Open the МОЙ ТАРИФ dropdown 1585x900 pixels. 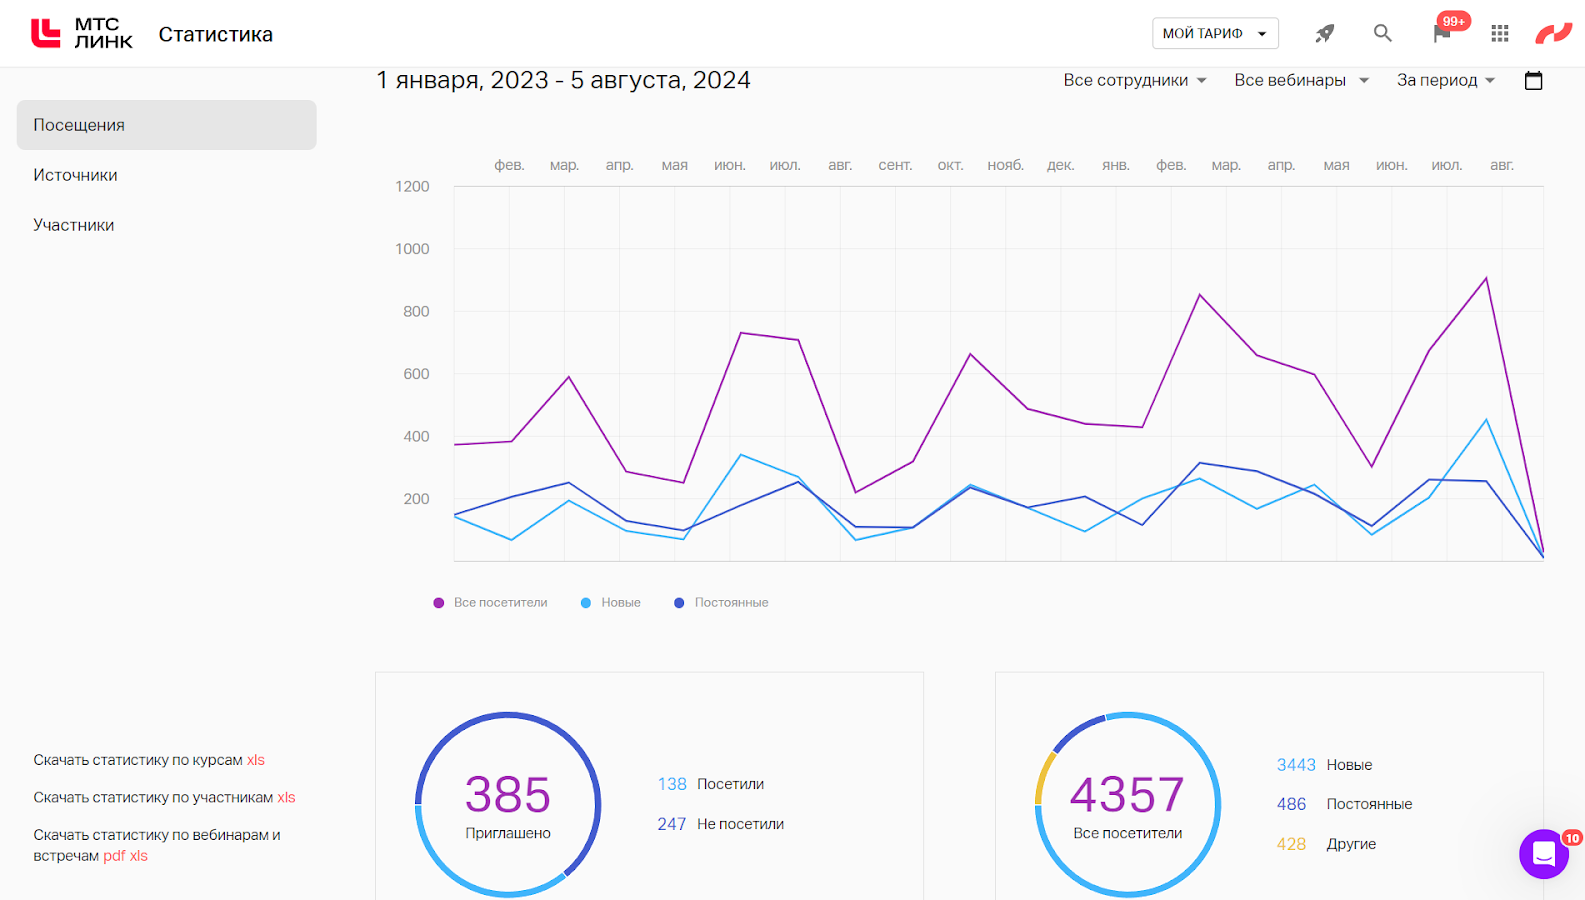click(1215, 33)
